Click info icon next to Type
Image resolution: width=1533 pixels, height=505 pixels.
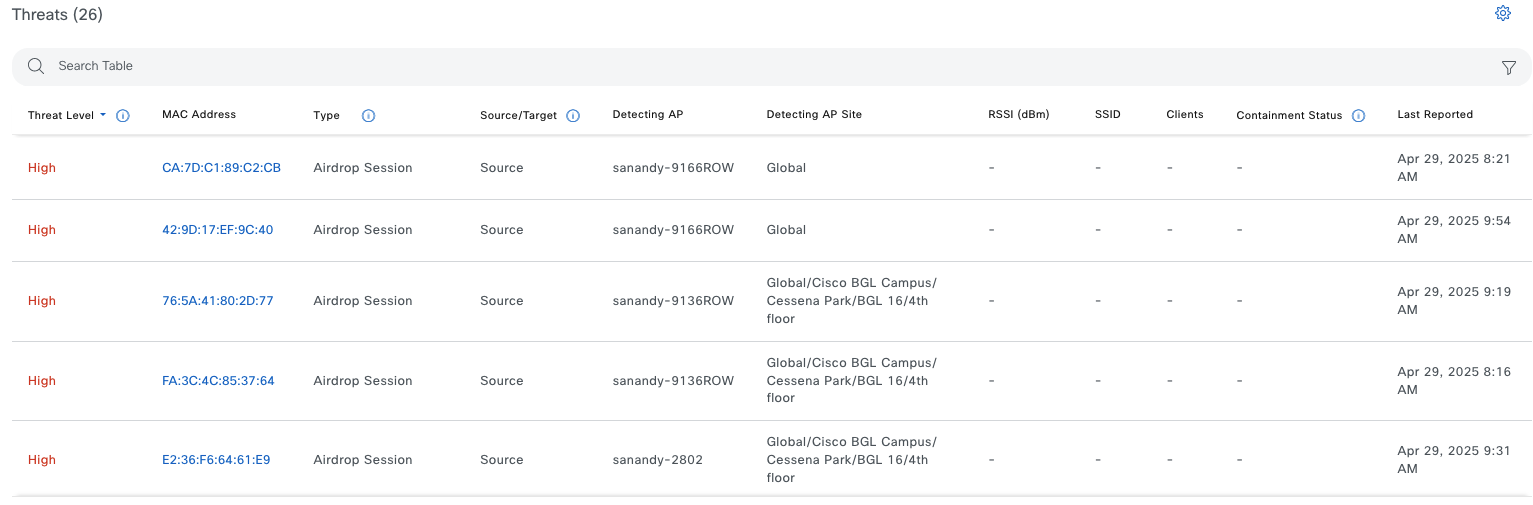click(x=368, y=116)
